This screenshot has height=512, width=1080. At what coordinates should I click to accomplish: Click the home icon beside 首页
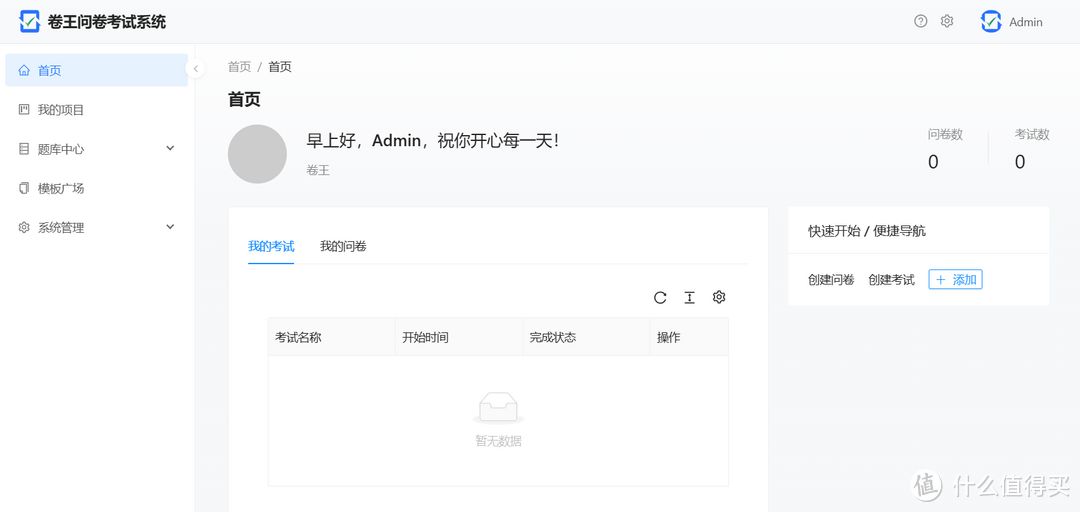(x=24, y=70)
